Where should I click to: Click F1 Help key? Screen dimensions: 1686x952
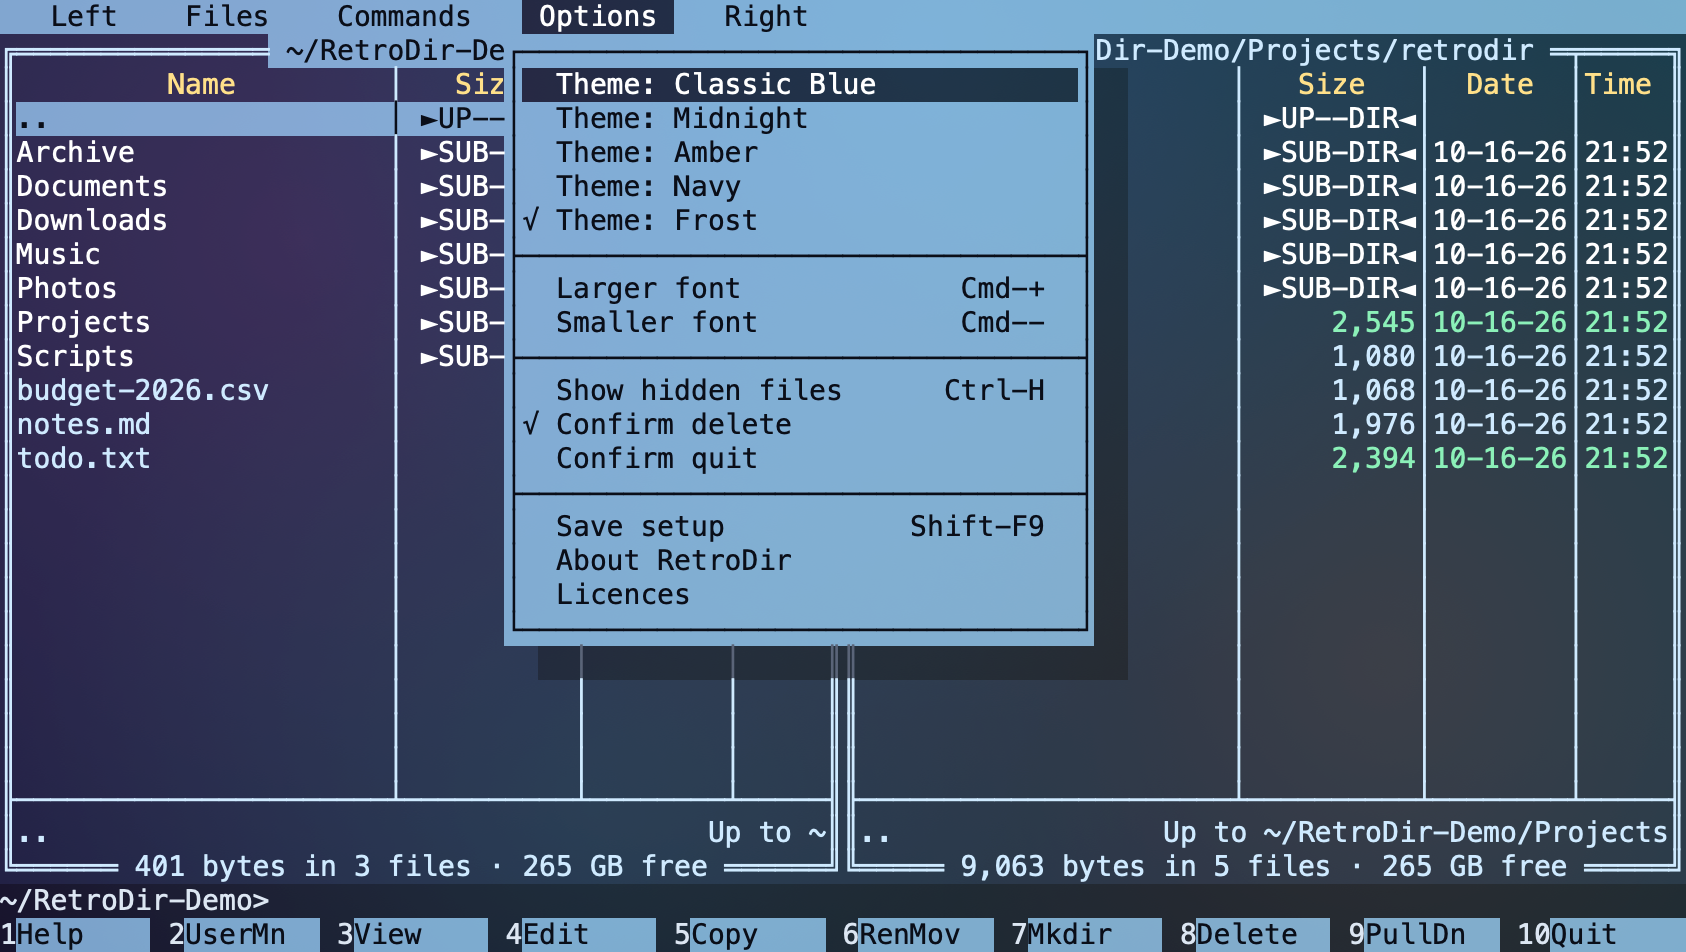[75, 935]
